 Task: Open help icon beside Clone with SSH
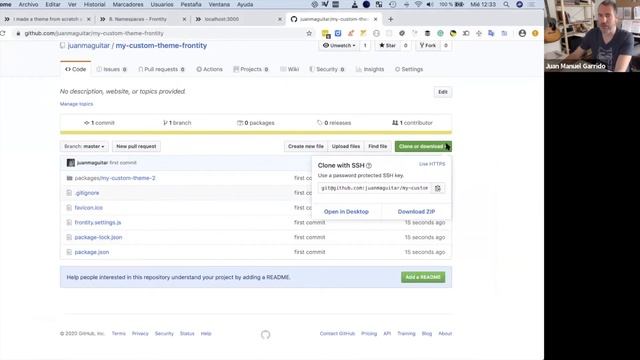pos(369,166)
